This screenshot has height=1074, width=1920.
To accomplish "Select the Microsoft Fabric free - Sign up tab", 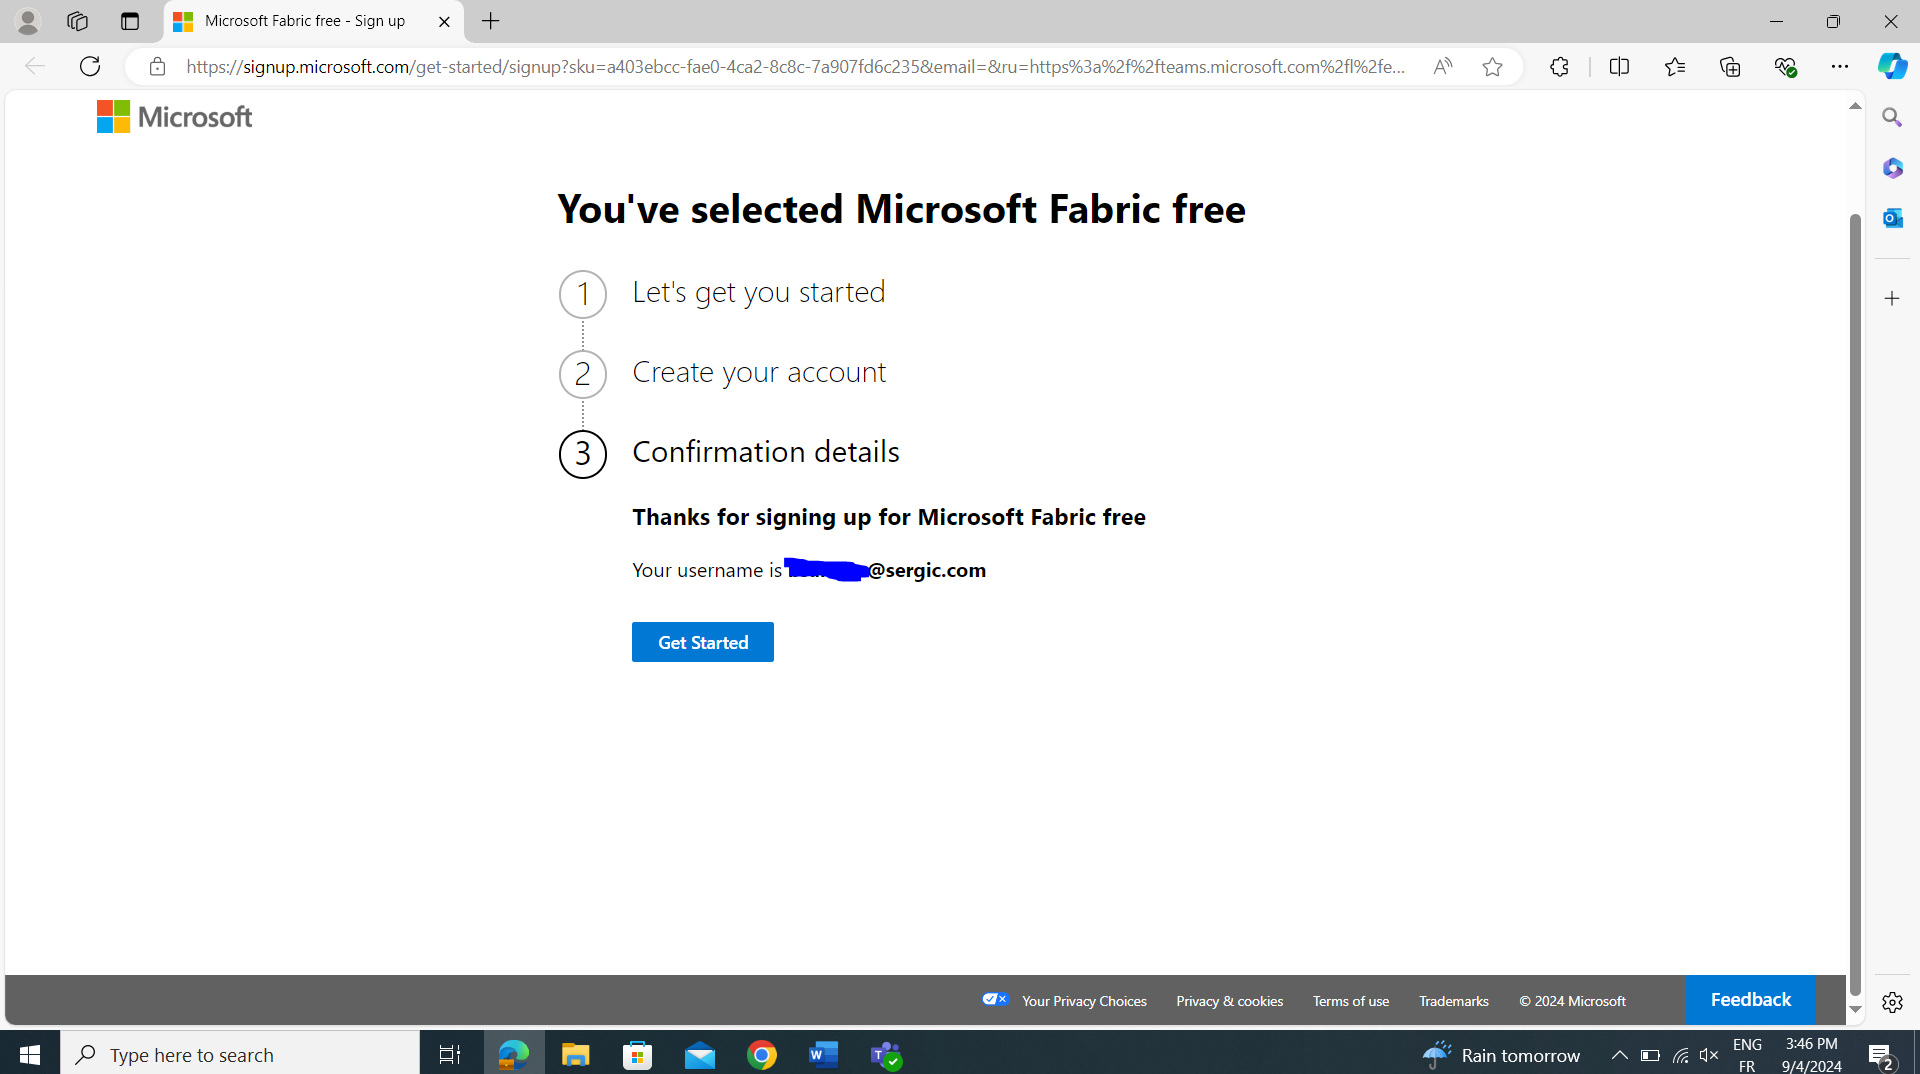I will tap(313, 21).
